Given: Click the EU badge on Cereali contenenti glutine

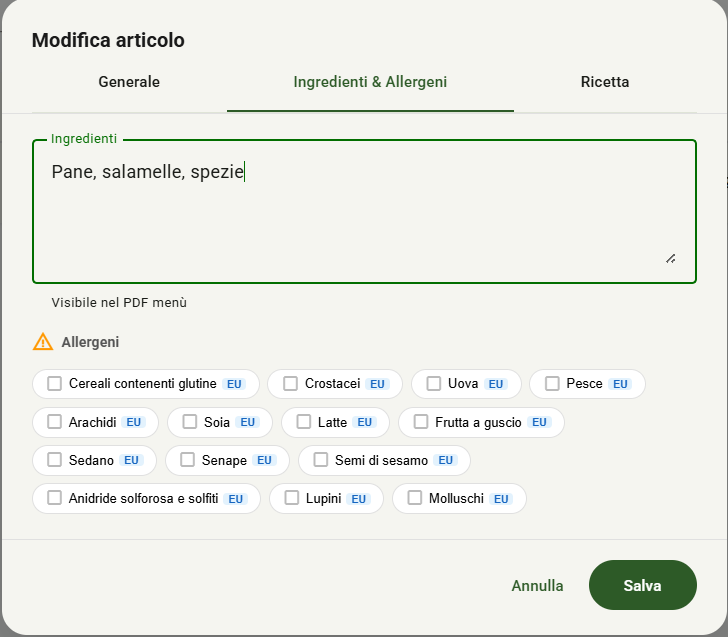Looking at the screenshot, I should 234,384.
